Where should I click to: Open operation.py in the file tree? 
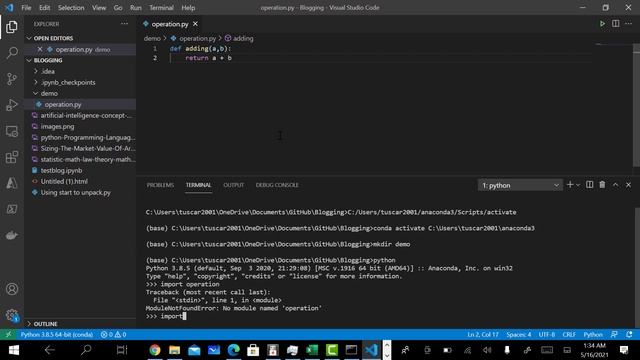[80, 104]
